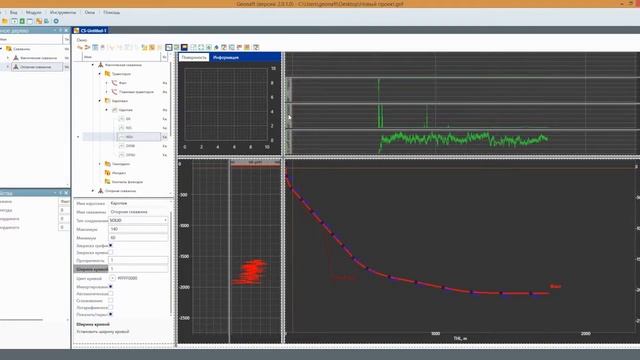Click the Прозрачность value field
640x360 pixels.
click(x=138, y=260)
